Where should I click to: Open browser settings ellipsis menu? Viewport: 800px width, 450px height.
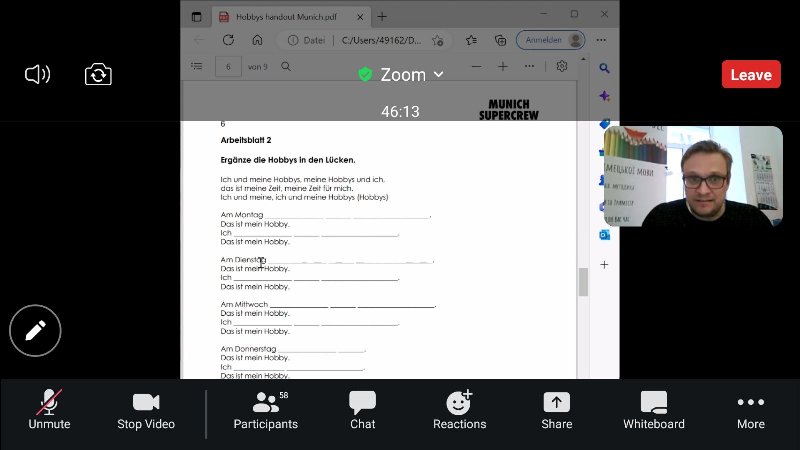(x=601, y=40)
